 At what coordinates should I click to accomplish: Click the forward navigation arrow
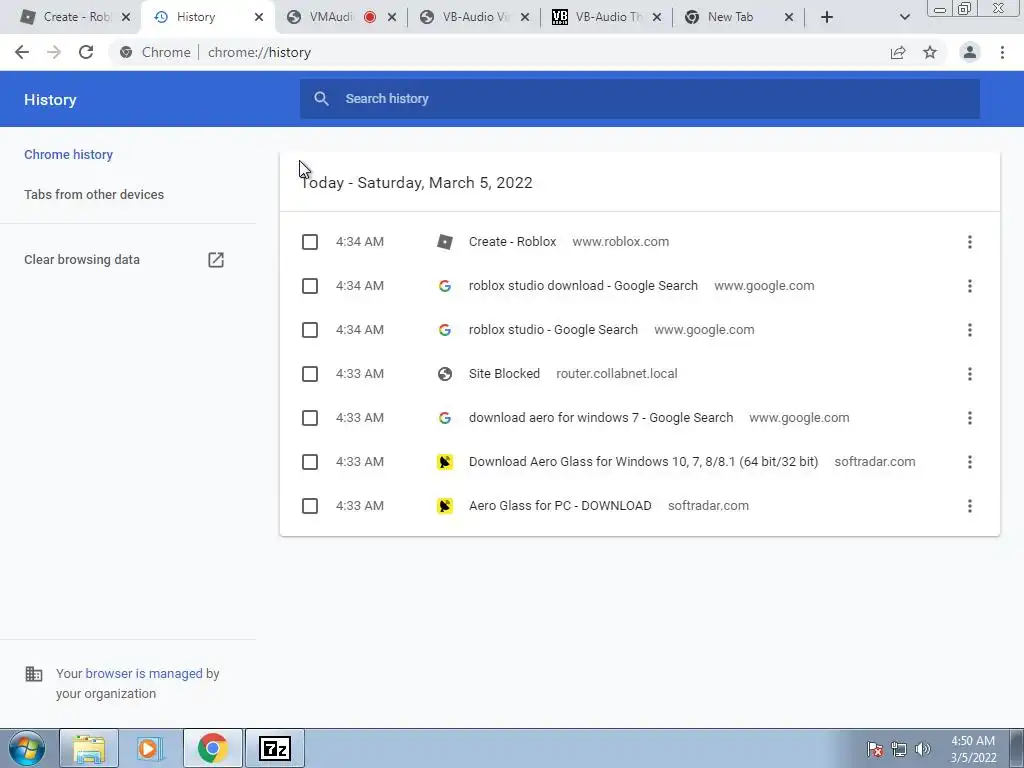54,52
